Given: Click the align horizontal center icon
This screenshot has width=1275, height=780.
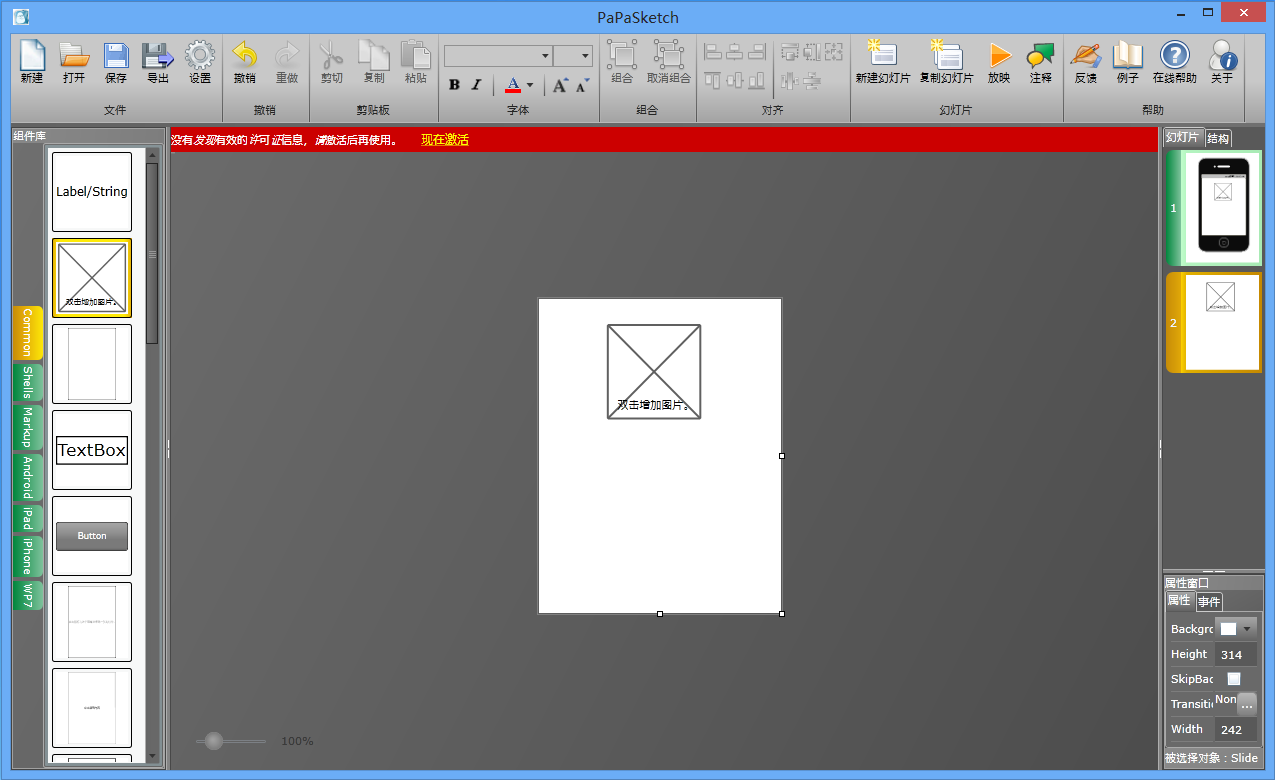Looking at the screenshot, I should point(735,51).
